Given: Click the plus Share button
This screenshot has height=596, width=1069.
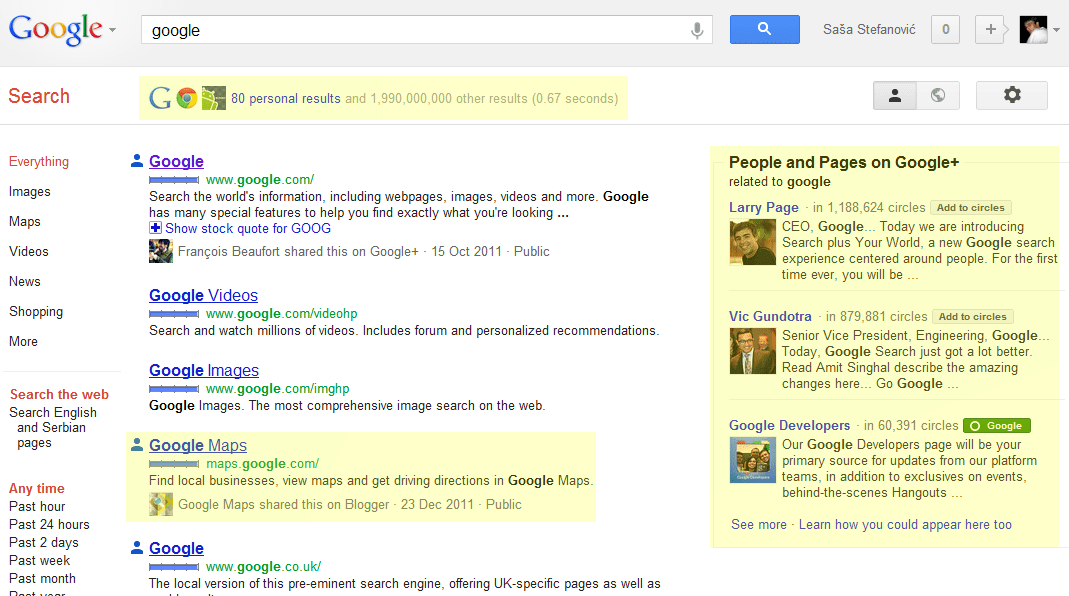Looking at the screenshot, I should (x=991, y=29).
